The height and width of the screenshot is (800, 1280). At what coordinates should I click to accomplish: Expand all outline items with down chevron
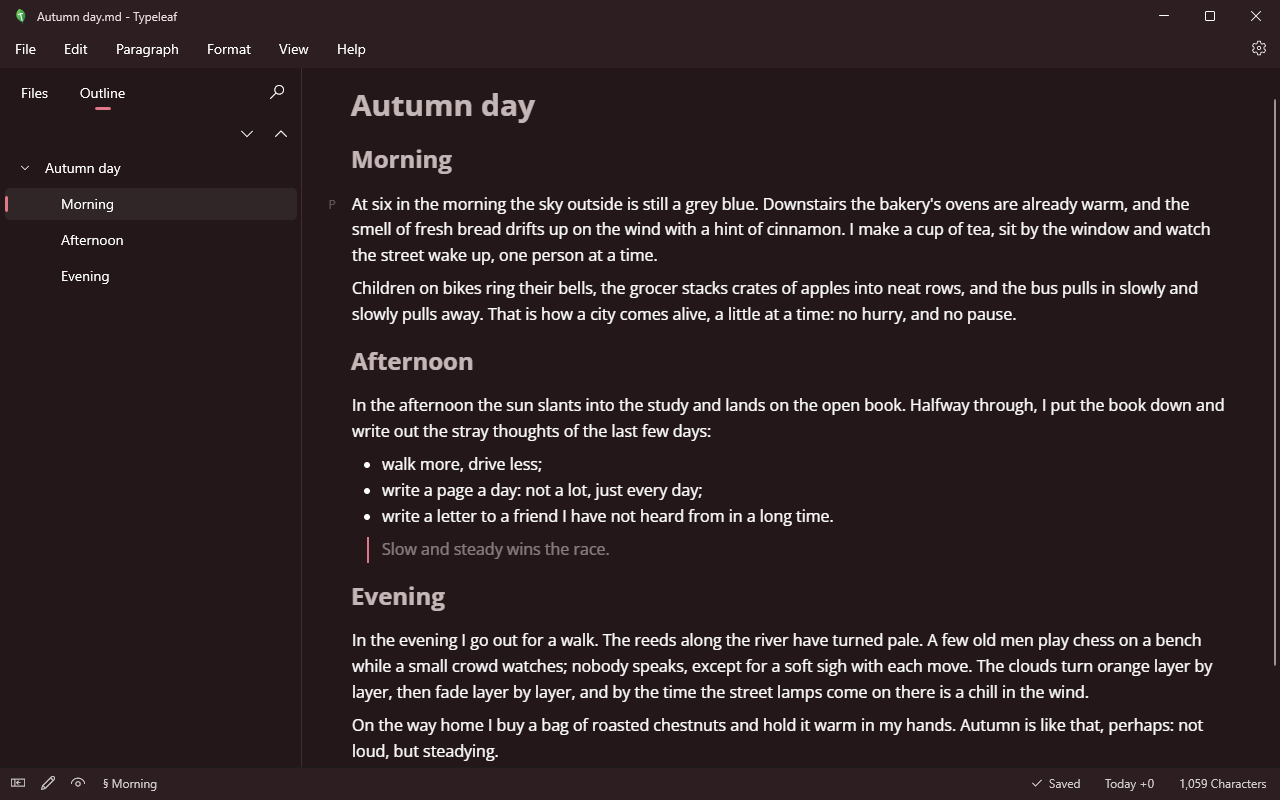[247, 133]
